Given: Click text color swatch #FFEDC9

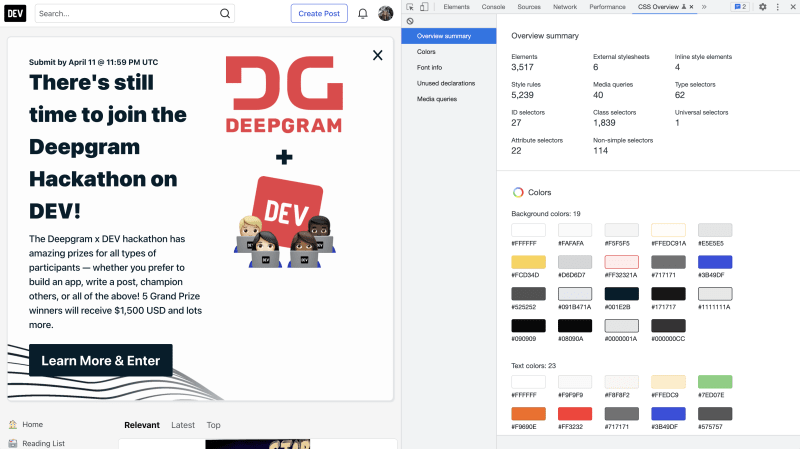Looking at the screenshot, I should click(x=668, y=382).
